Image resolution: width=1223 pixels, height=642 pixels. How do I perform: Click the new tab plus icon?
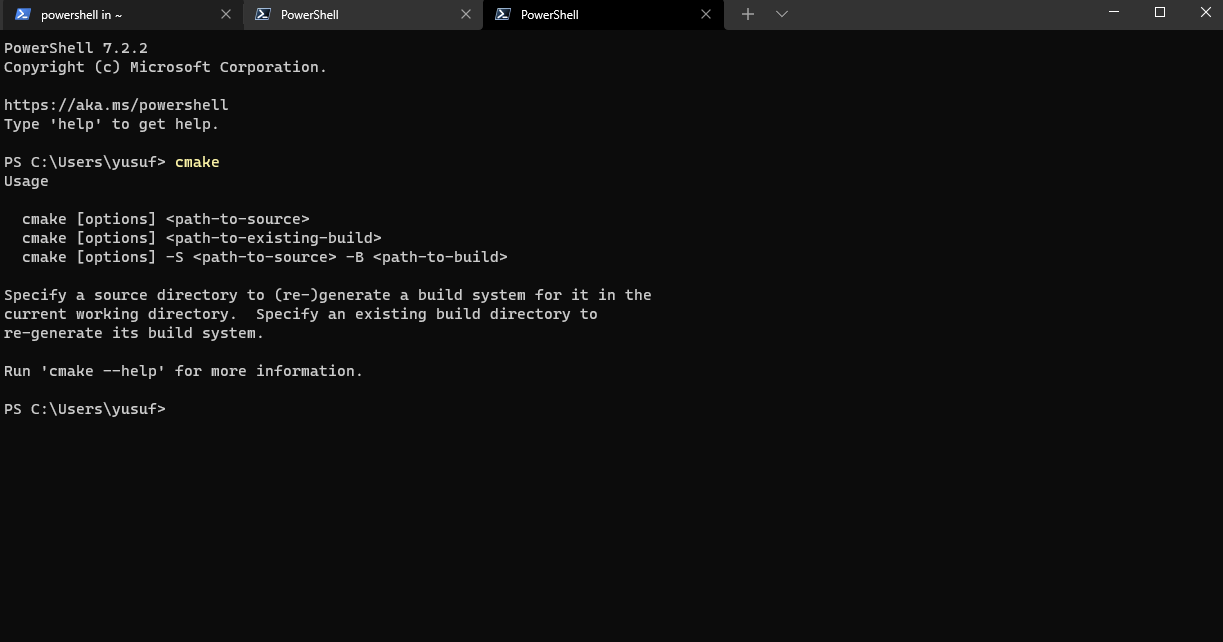click(x=748, y=15)
